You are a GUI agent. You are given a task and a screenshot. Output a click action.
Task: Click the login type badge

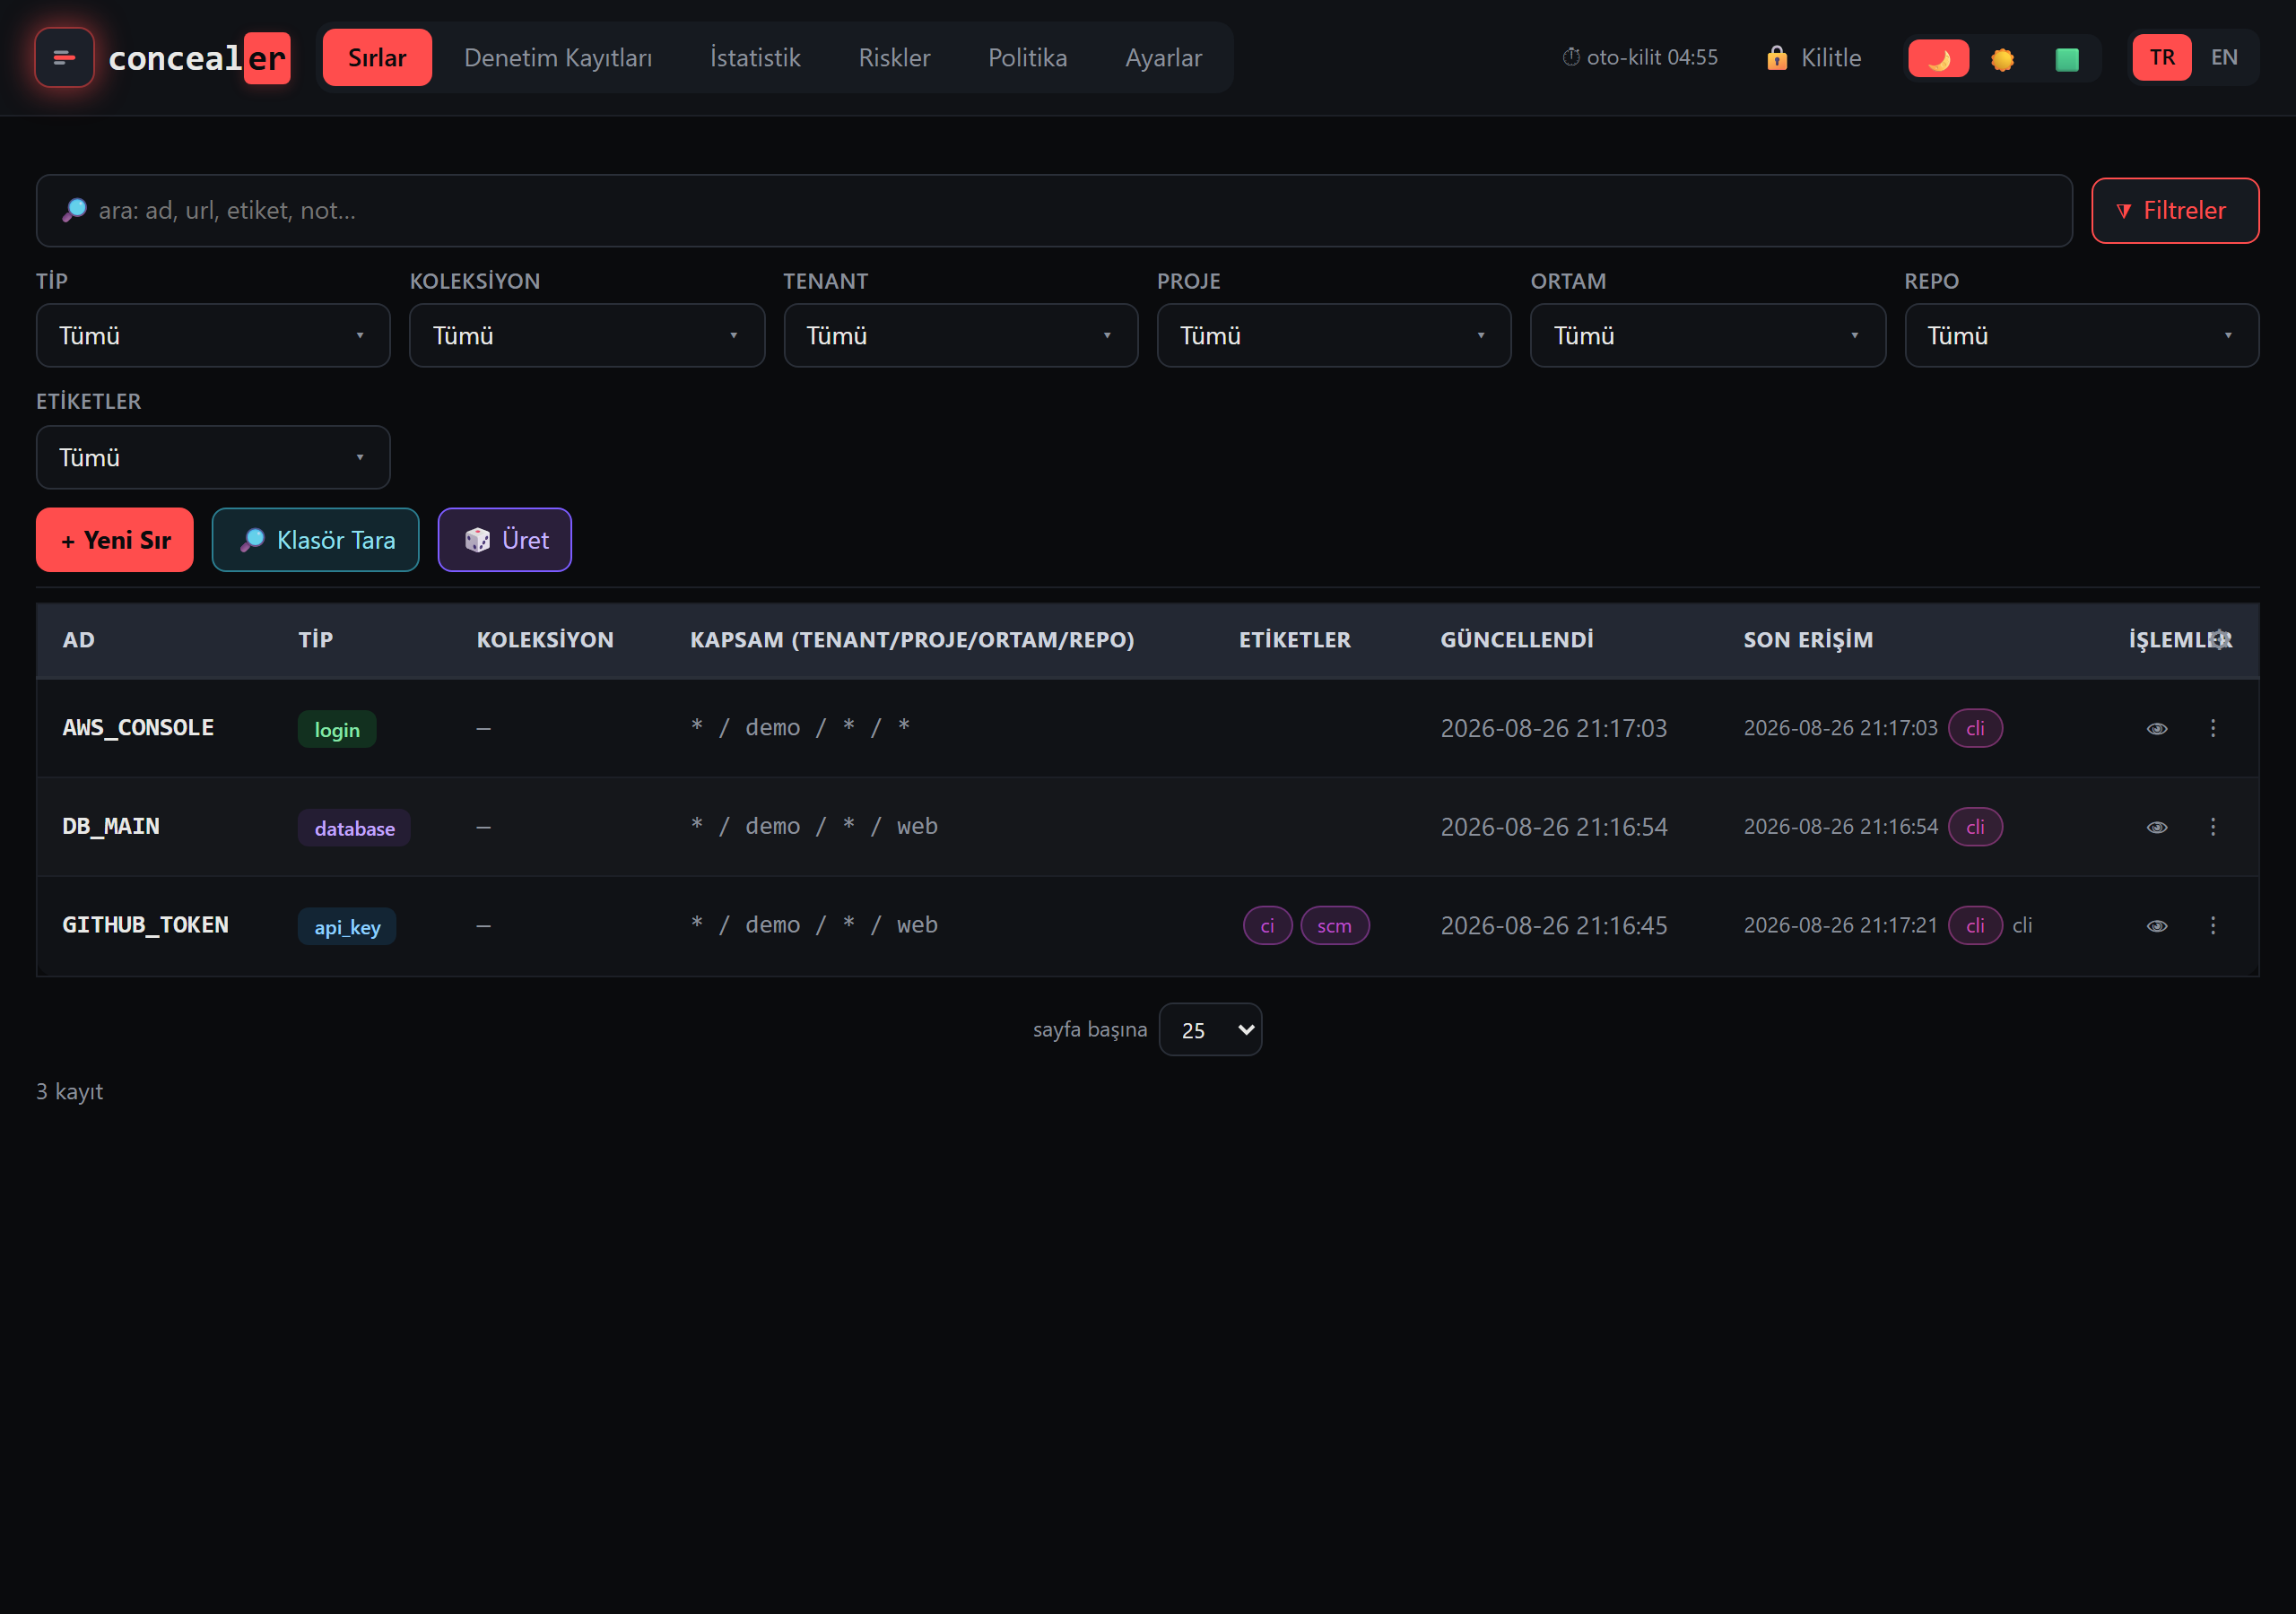click(x=337, y=729)
